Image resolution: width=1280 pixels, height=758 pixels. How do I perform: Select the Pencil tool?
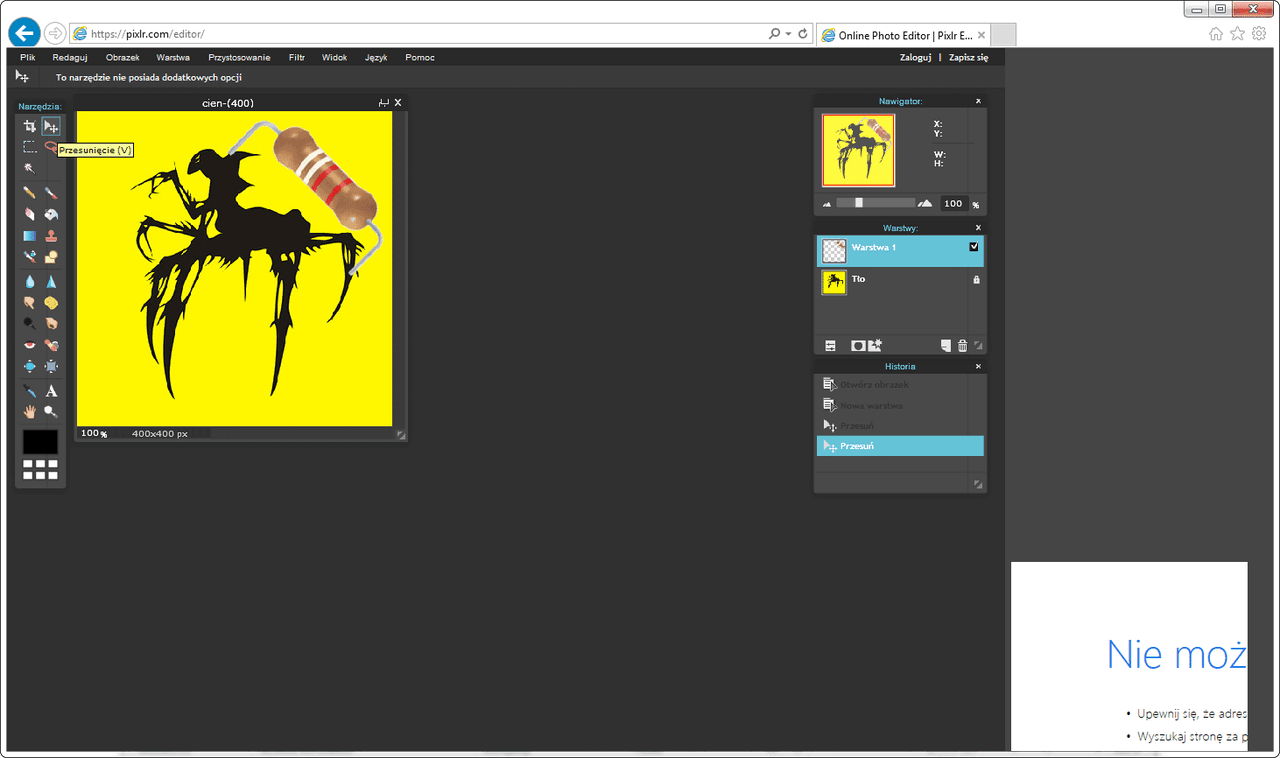(30, 192)
